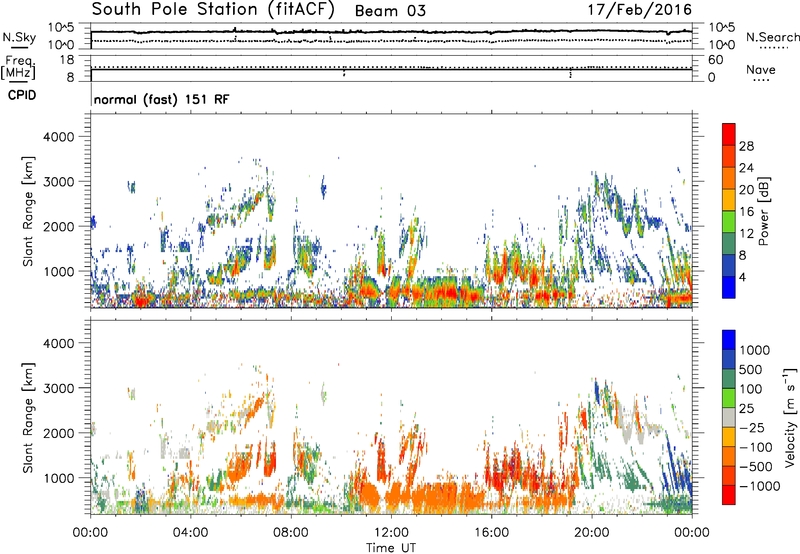Click the '16:00' time tick label
The height and width of the screenshot is (554, 800).
point(491,533)
